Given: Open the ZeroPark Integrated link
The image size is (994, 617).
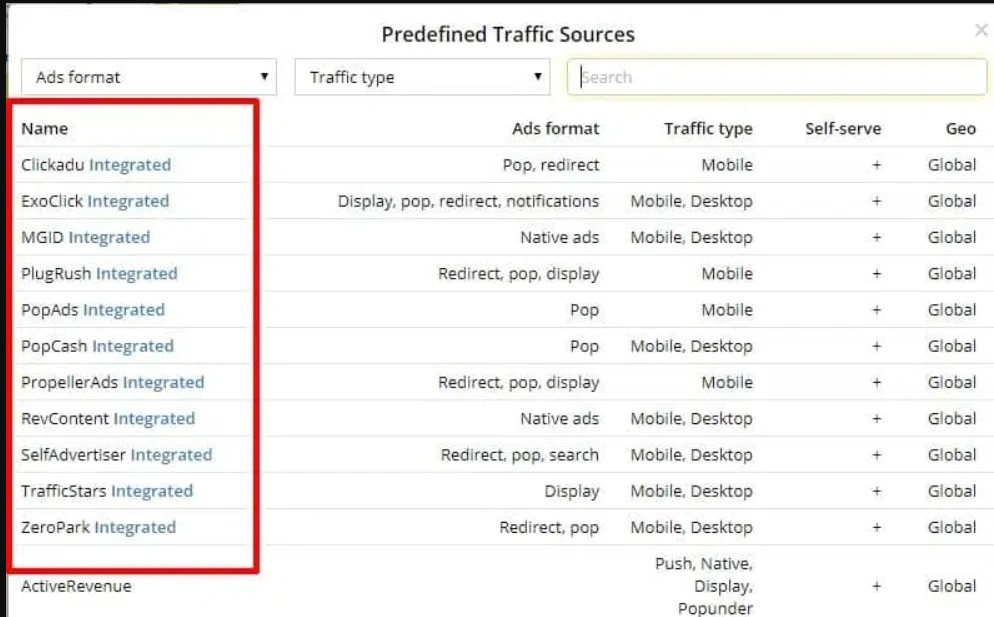Looking at the screenshot, I should [x=97, y=527].
